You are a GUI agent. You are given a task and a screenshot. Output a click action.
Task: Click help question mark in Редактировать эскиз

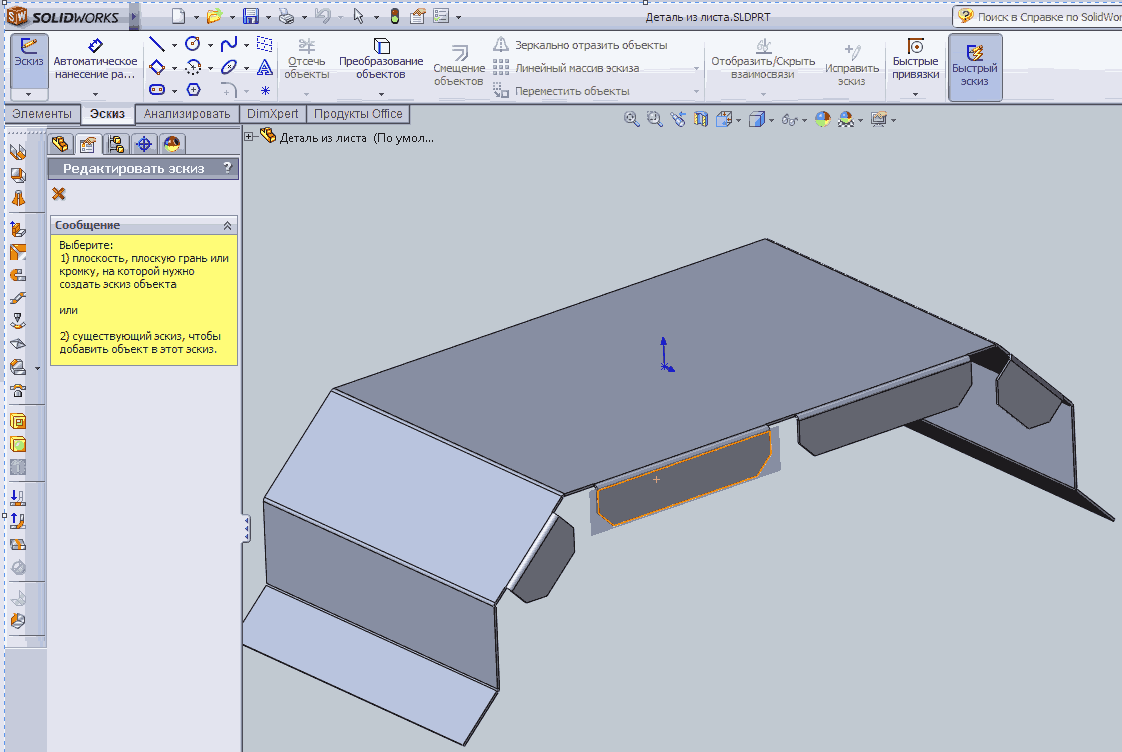[228, 168]
